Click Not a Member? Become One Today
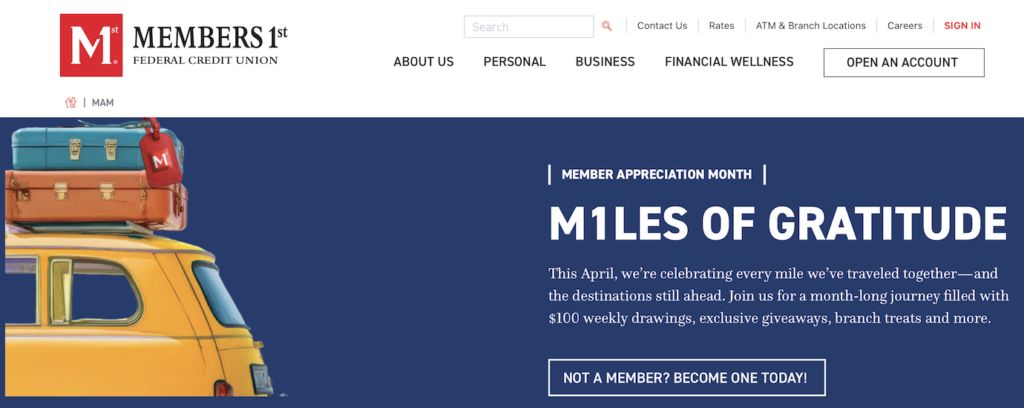Viewport: 1024px width, 408px height. coord(686,378)
